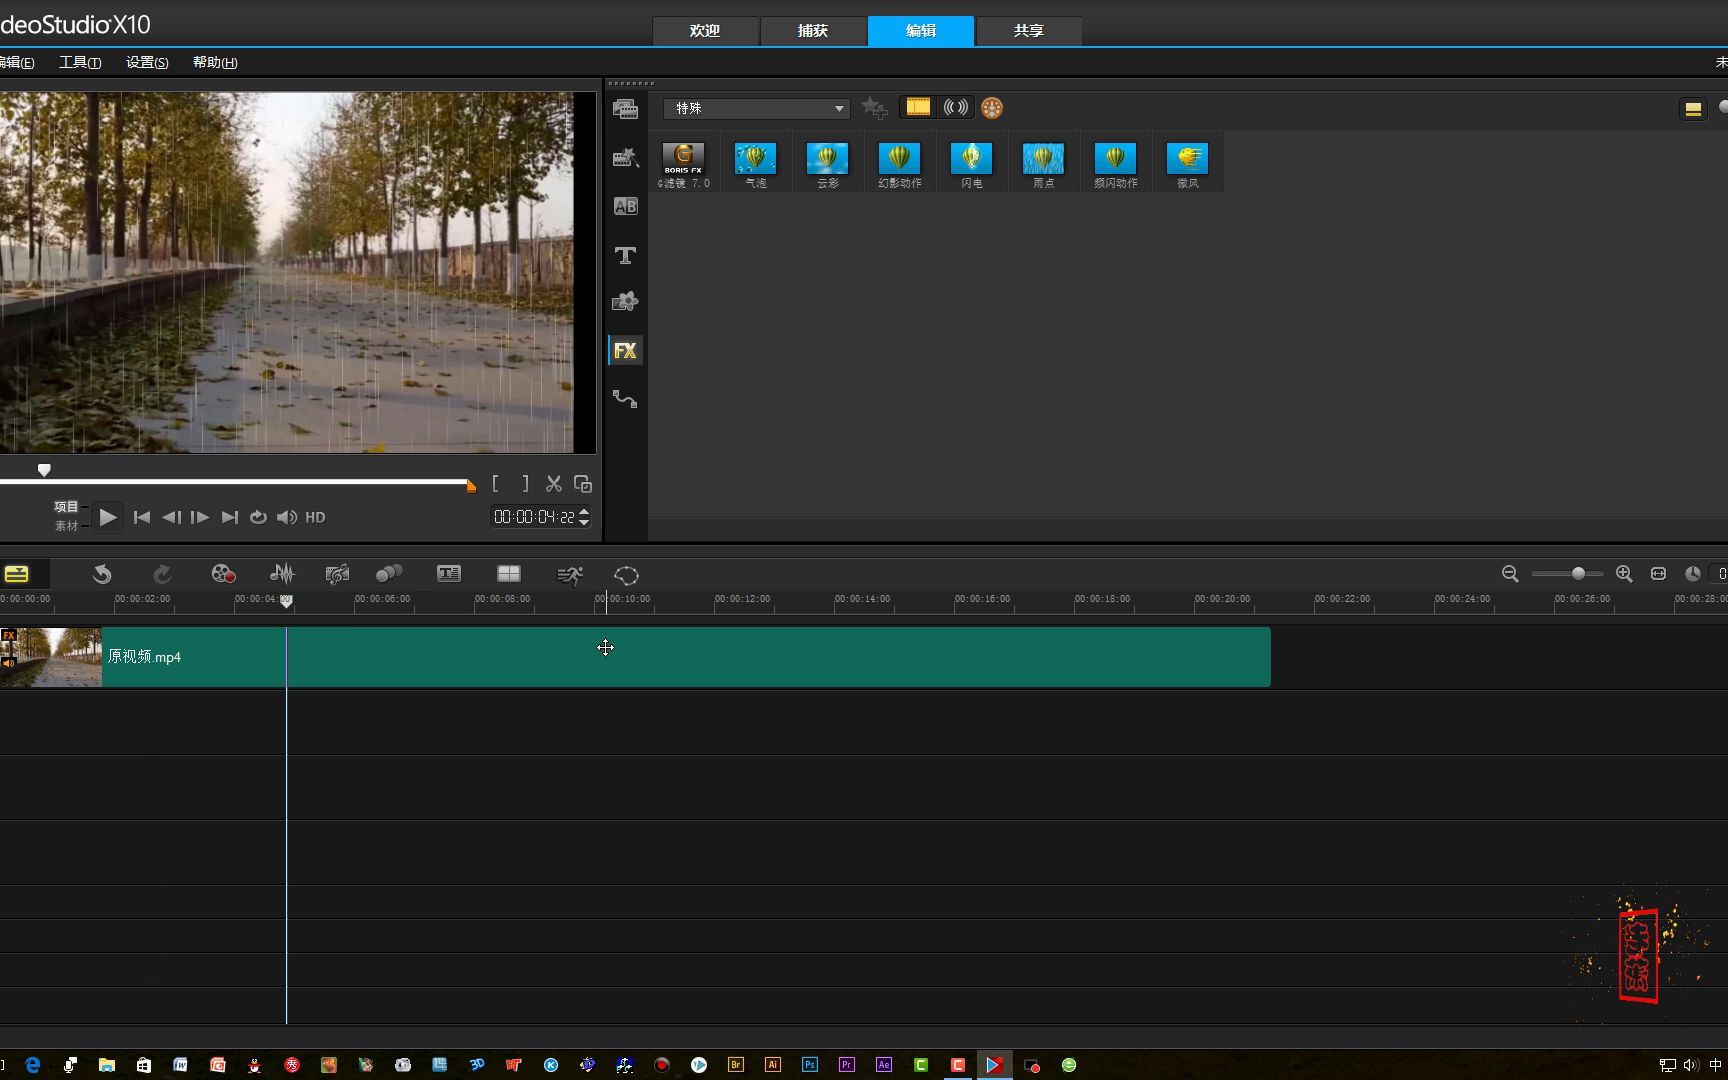The width and height of the screenshot is (1728, 1080).
Task: Jump to the start of the project
Action: pyautogui.click(x=142, y=517)
